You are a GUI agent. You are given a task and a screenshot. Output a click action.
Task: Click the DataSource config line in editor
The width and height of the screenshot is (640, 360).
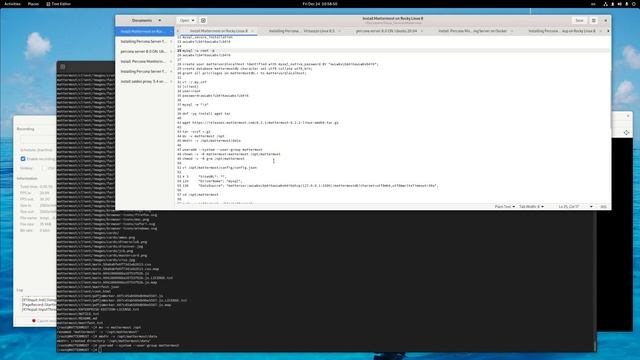pos(310,185)
